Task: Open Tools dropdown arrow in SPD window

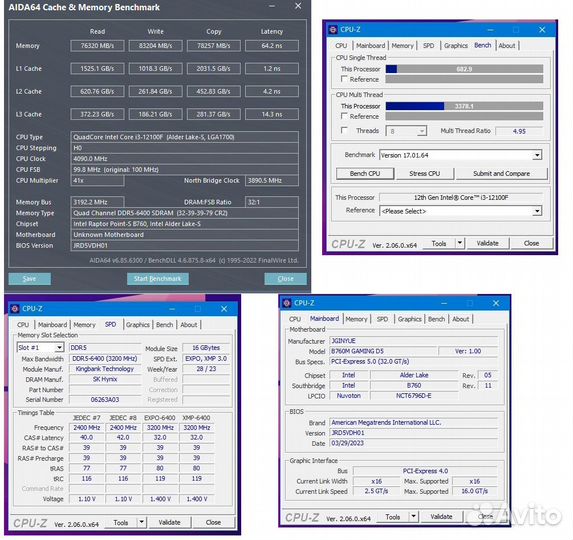Action: point(142,522)
